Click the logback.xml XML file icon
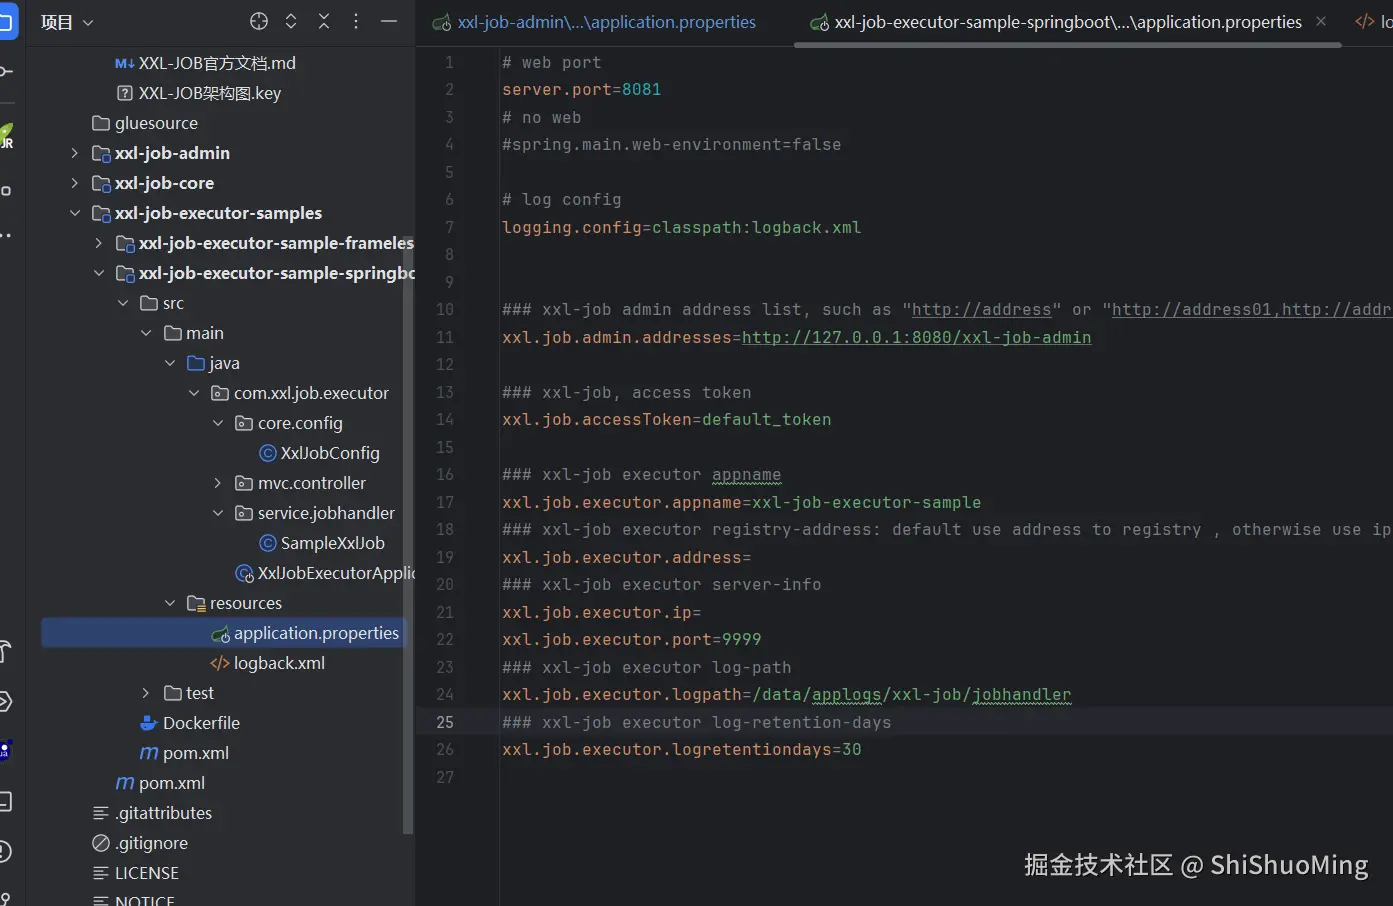The image size is (1393, 906). click(x=220, y=663)
